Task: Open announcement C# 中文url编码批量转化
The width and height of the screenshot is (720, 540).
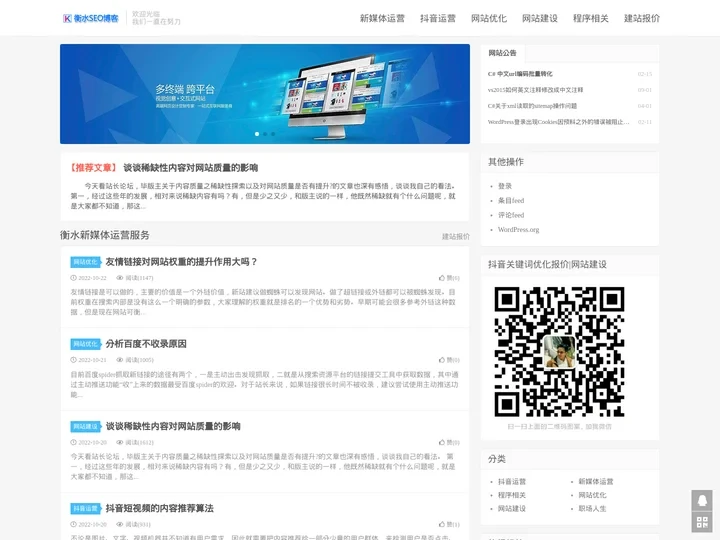Action: click(x=520, y=74)
